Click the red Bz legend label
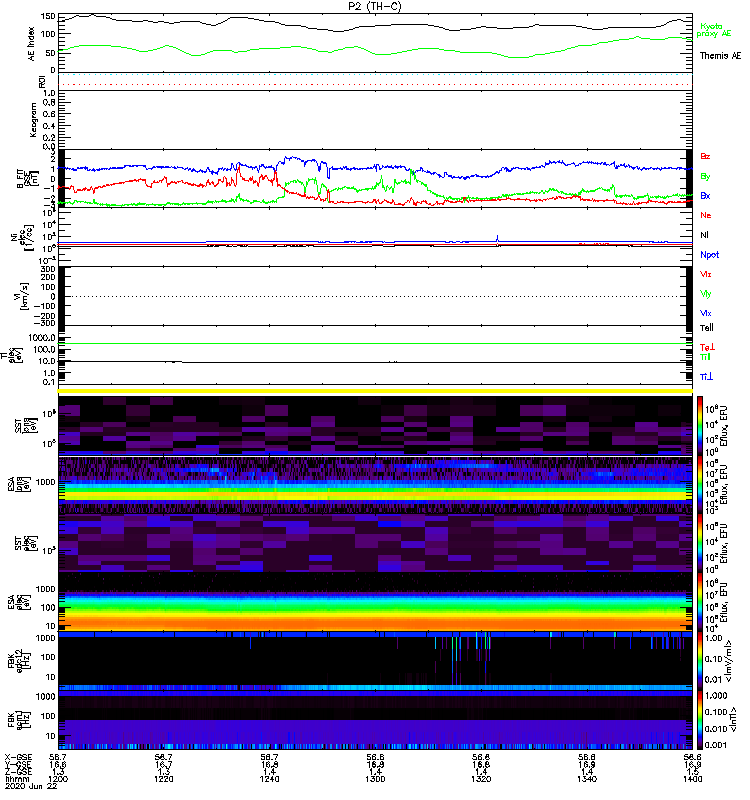 [705, 156]
